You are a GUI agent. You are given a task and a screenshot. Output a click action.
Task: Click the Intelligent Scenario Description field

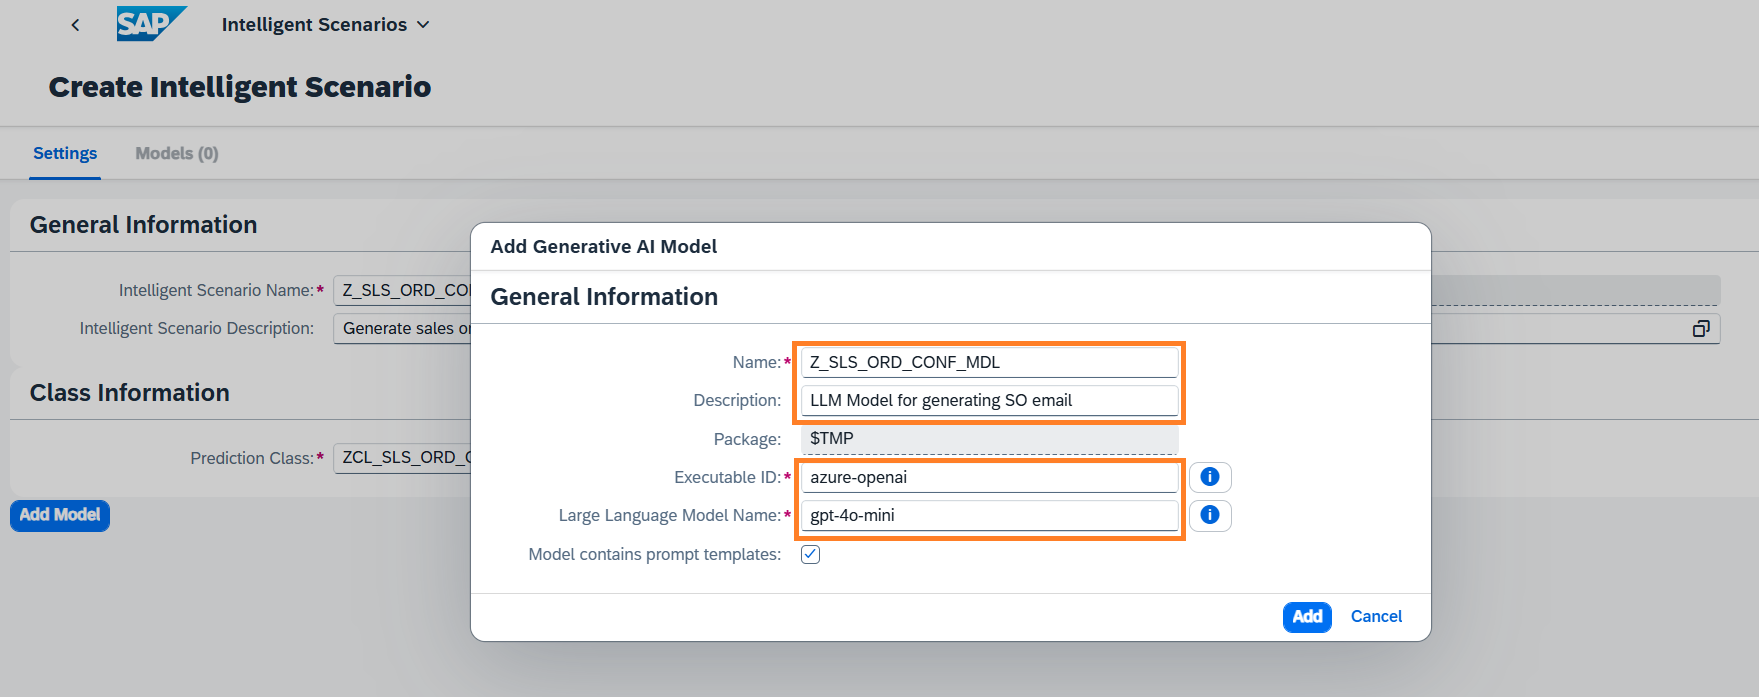402,329
